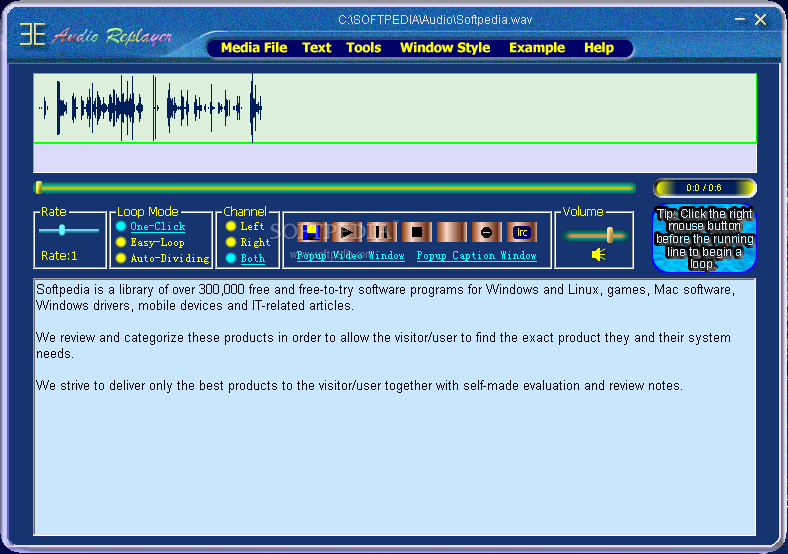Viewport: 788px width, 554px height.
Task: Open the Popup Video Window link
Action: coord(350,255)
